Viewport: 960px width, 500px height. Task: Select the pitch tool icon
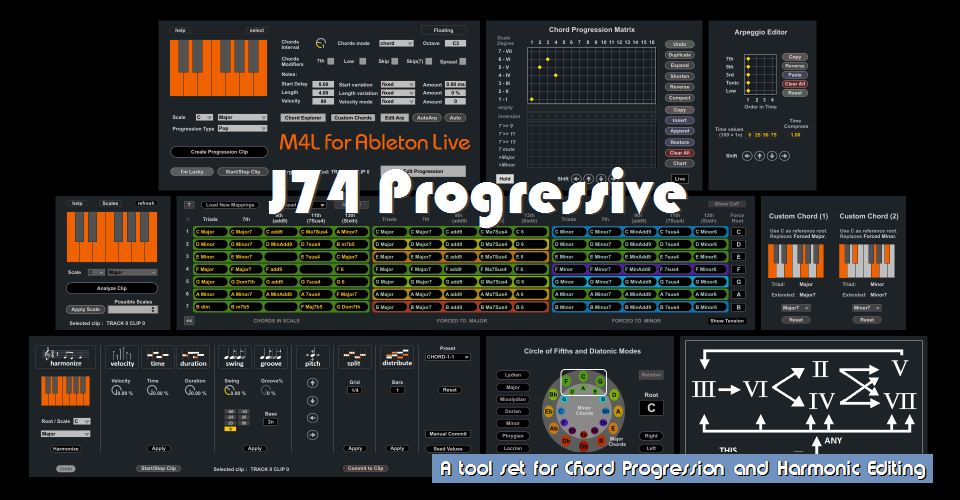pyautogui.click(x=312, y=357)
